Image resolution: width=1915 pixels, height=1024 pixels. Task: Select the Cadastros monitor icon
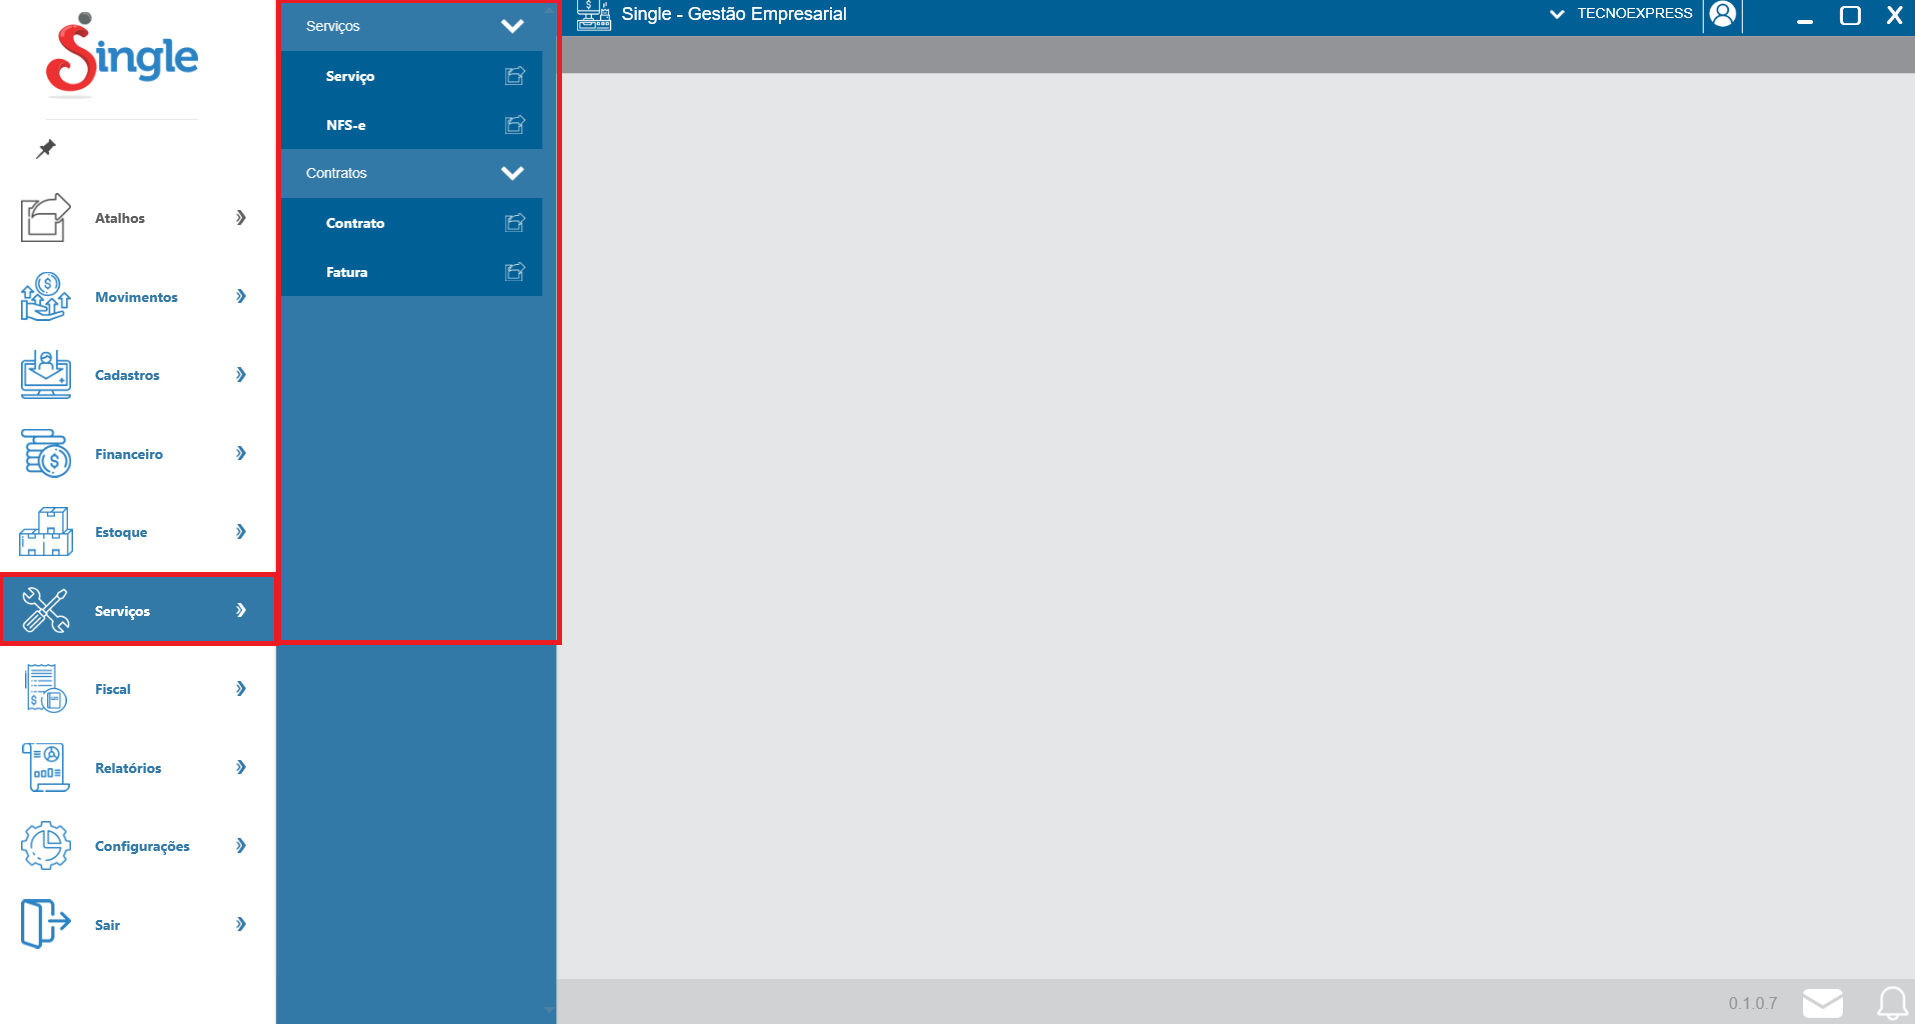click(45, 375)
